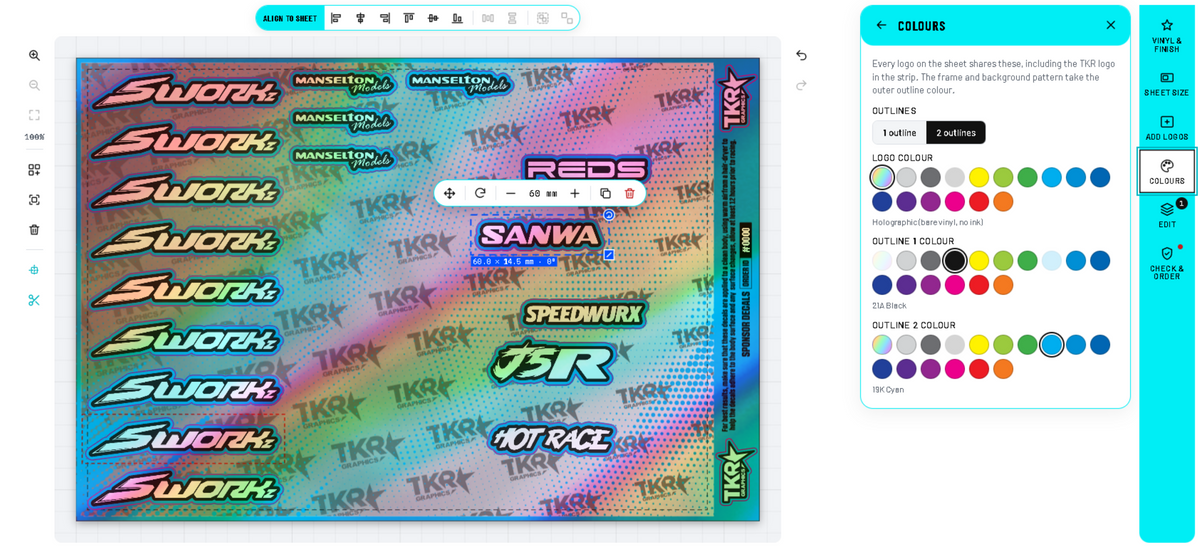Undo the last action

tap(801, 55)
